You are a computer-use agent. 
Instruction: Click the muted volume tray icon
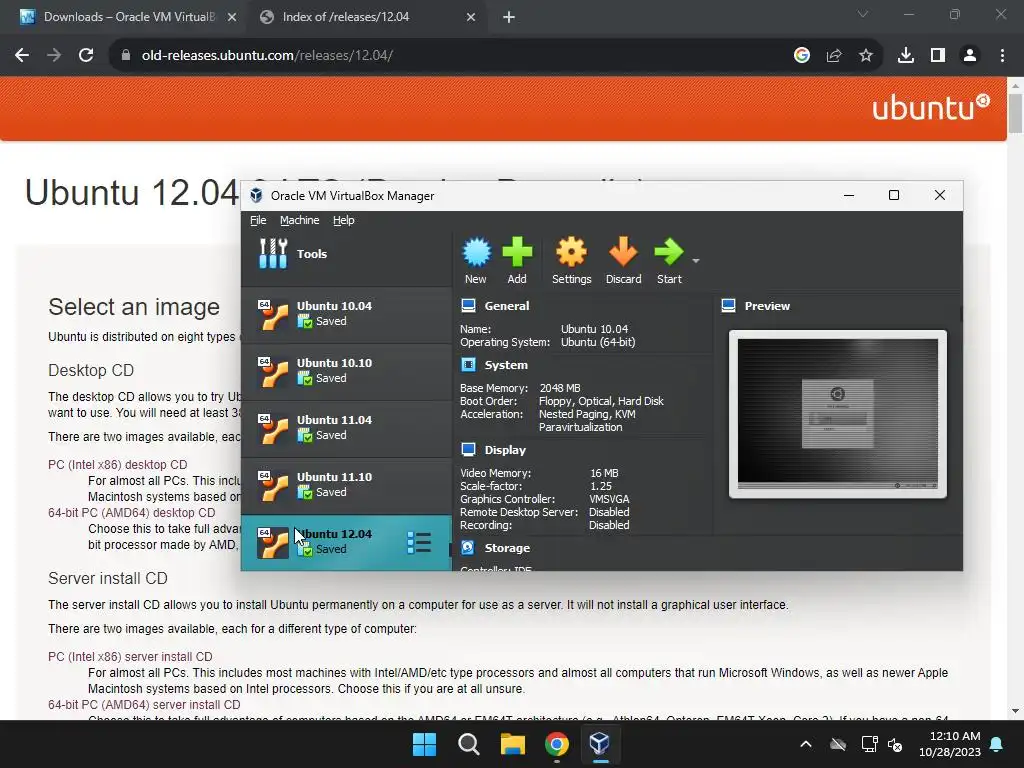[x=895, y=744]
